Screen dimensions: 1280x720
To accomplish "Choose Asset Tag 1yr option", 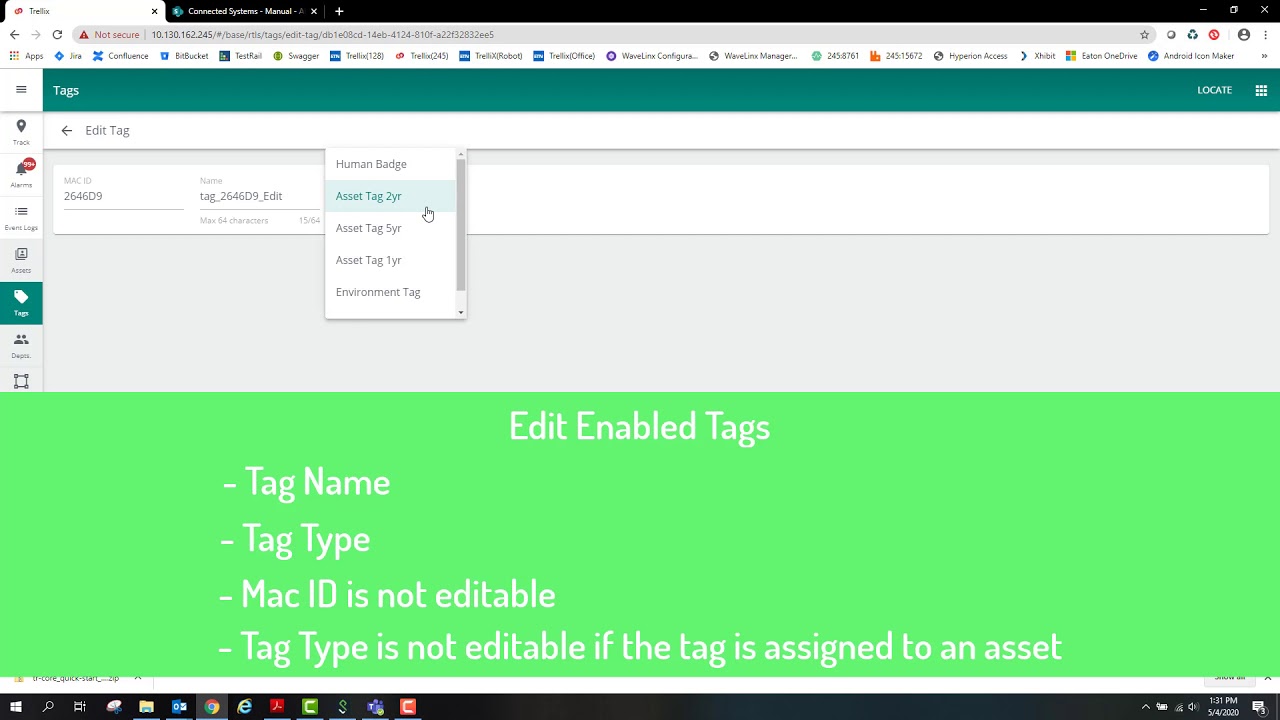I will coord(390,260).
